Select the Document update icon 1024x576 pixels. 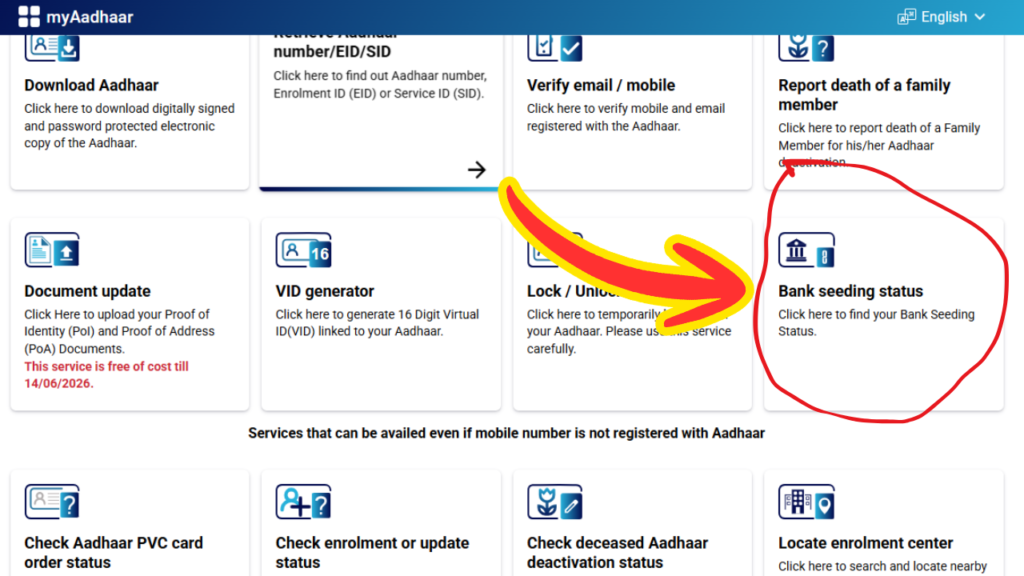pos(51,250)
